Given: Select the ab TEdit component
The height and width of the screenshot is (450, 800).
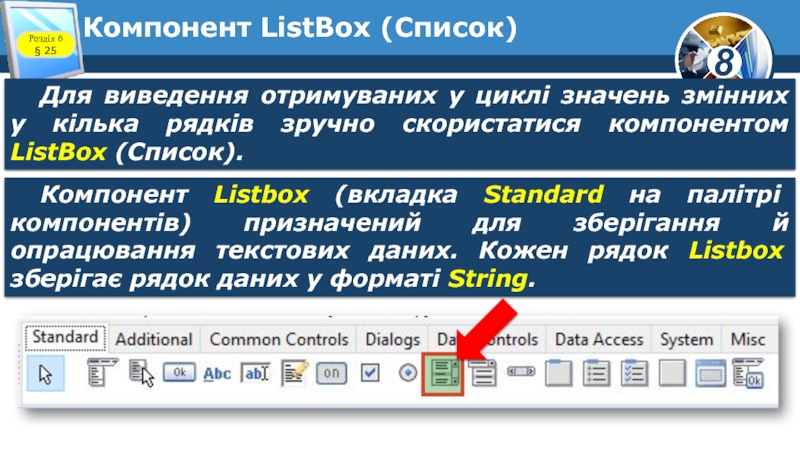Looking at the screenshot, I should [x=255, y=373].
